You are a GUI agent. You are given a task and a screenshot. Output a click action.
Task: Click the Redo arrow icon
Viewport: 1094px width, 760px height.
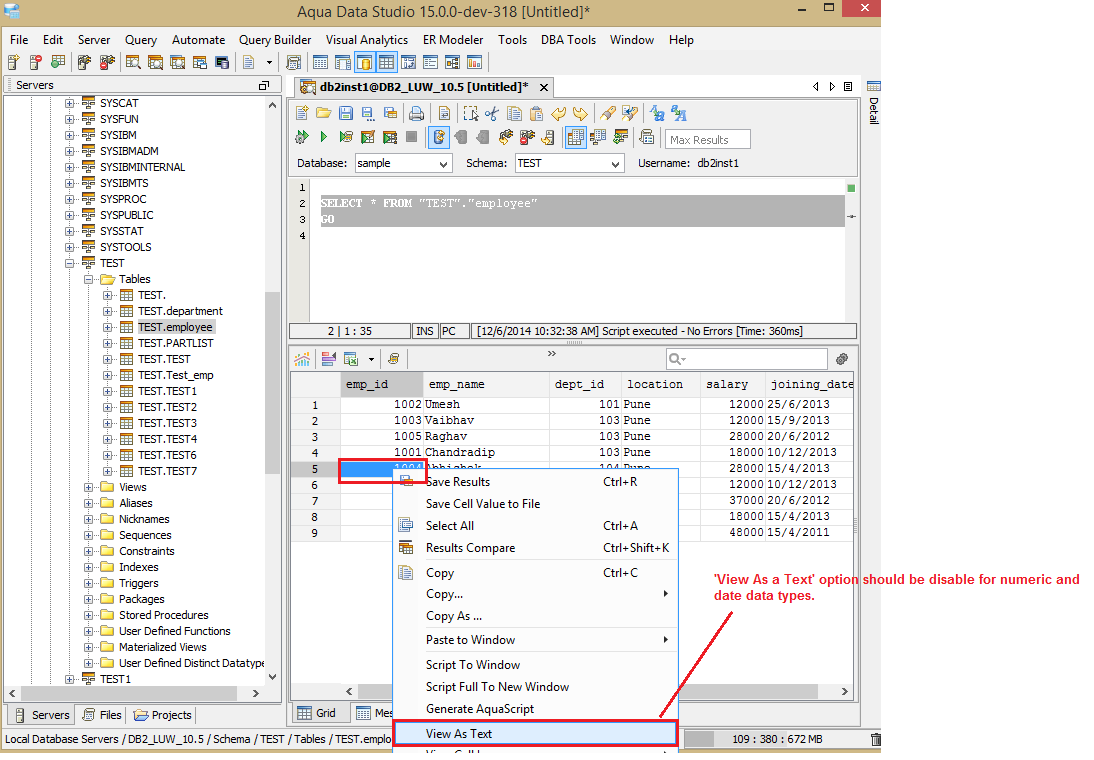pyautogui.click(x=580, y=113)
